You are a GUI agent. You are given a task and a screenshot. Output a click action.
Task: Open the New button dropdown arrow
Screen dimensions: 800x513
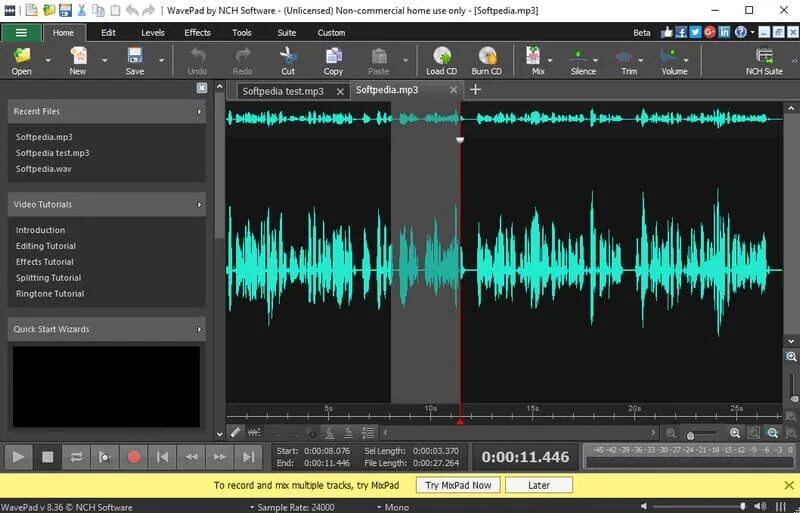[105, 60]
